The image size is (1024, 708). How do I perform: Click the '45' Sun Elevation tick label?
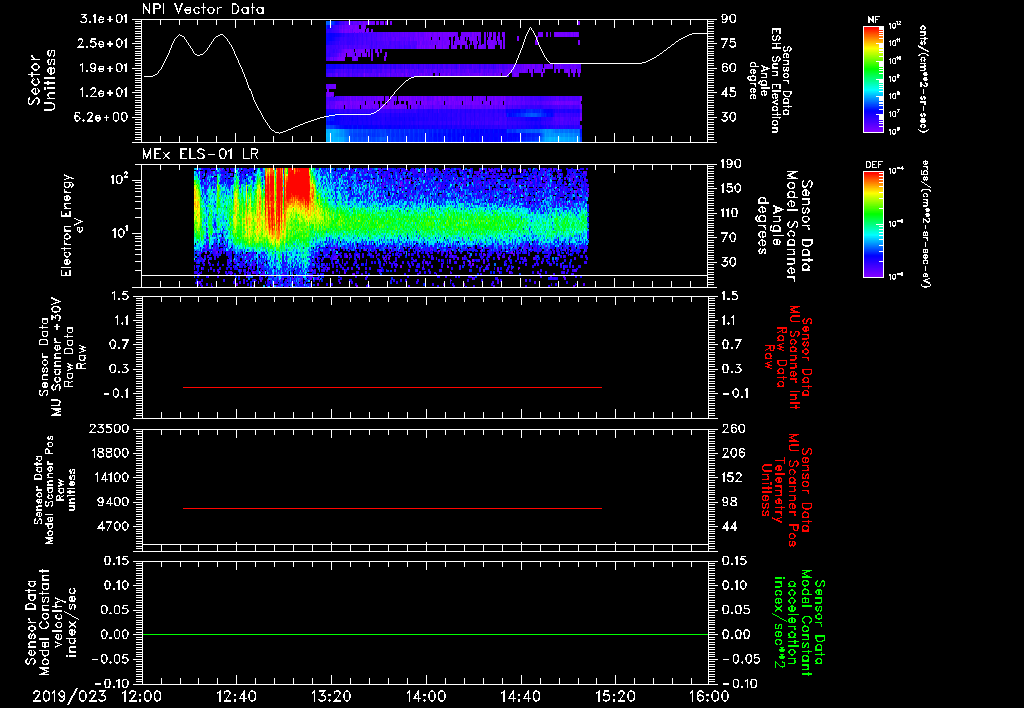point(729,93)
